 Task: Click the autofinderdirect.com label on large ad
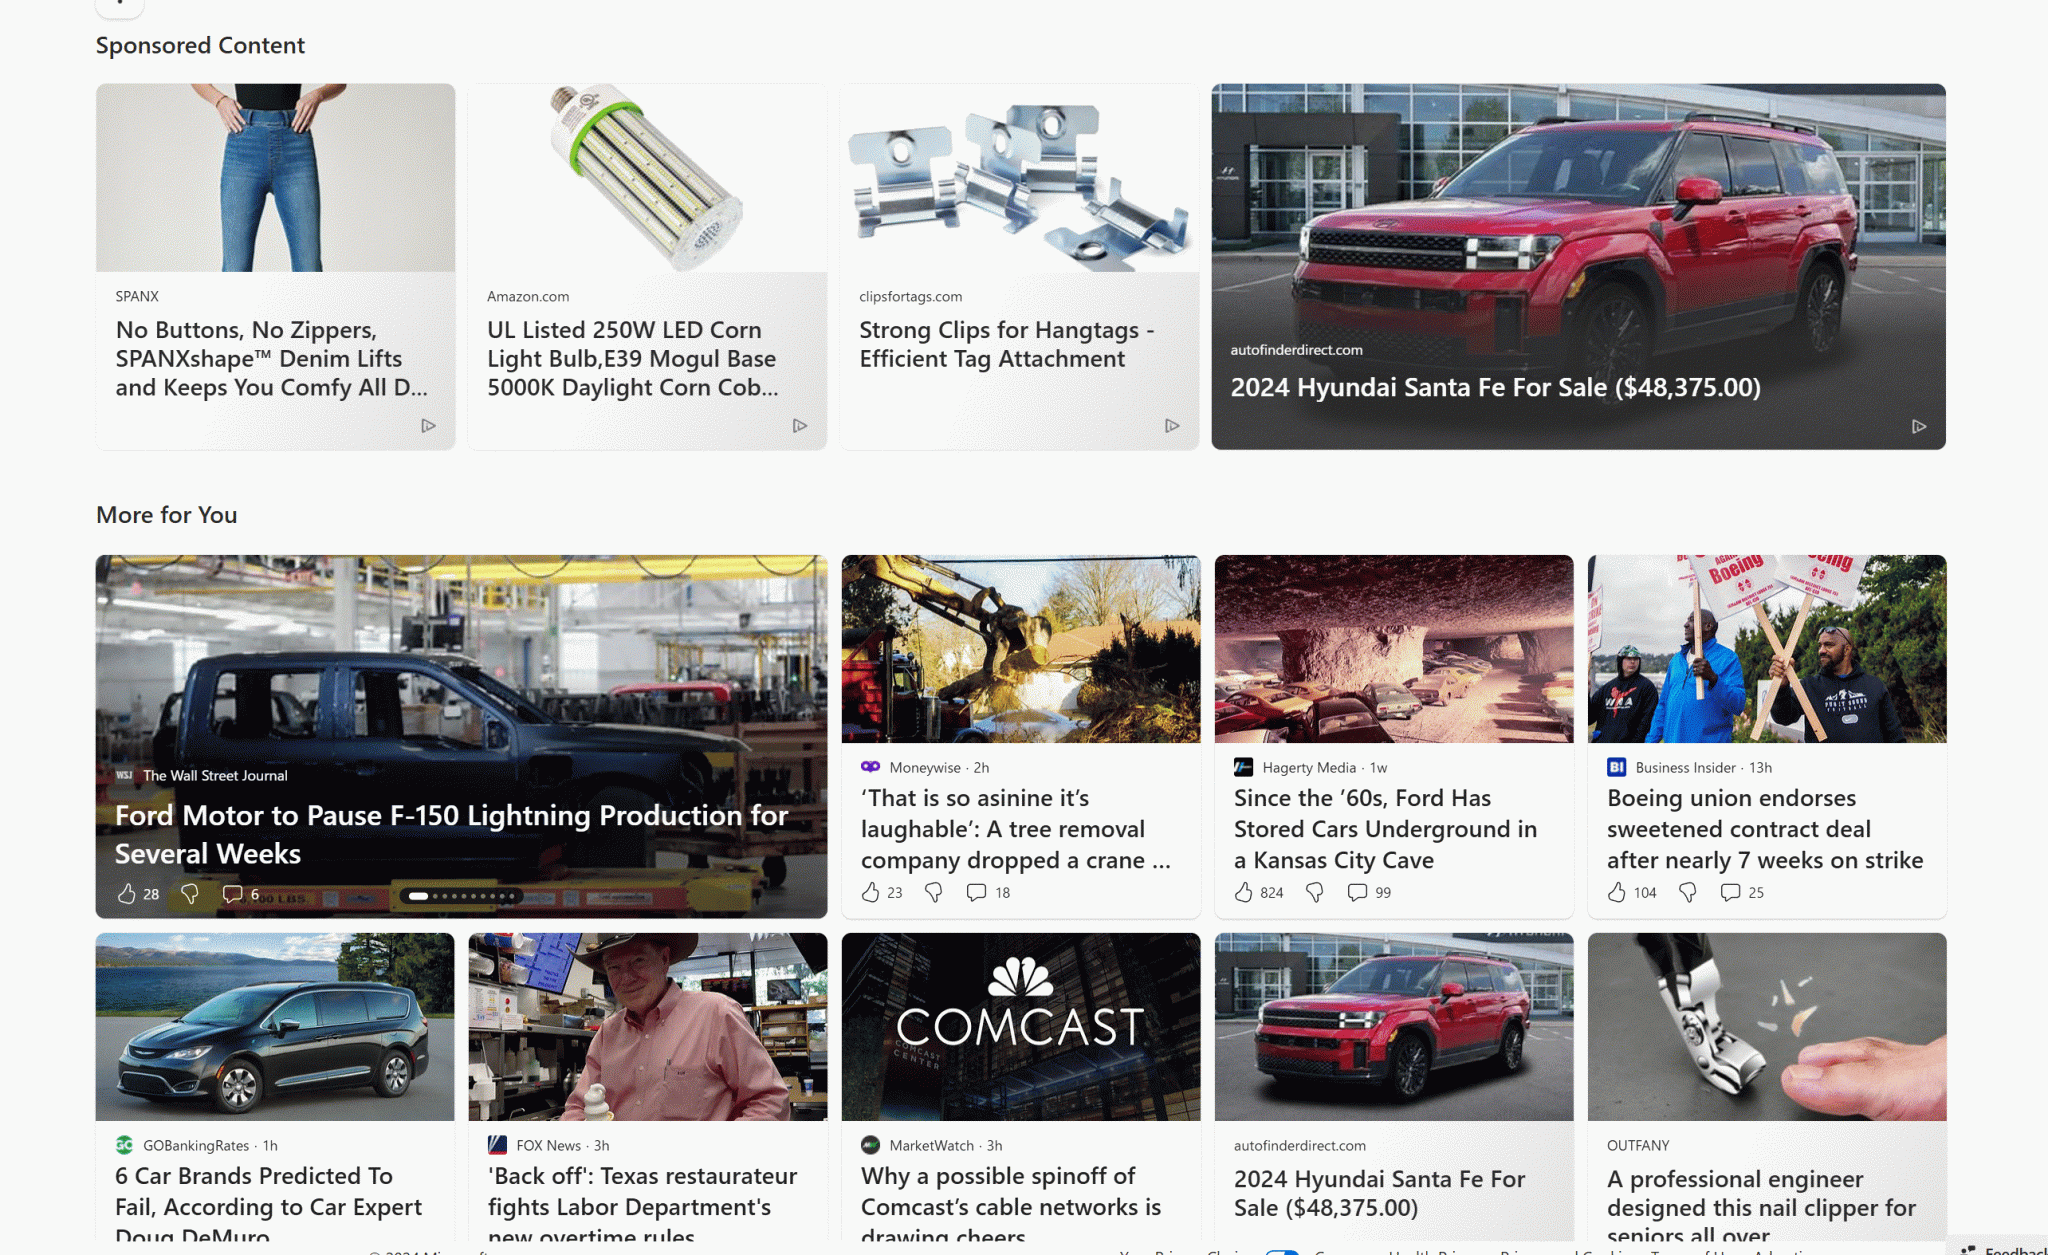click(1296, 350)
